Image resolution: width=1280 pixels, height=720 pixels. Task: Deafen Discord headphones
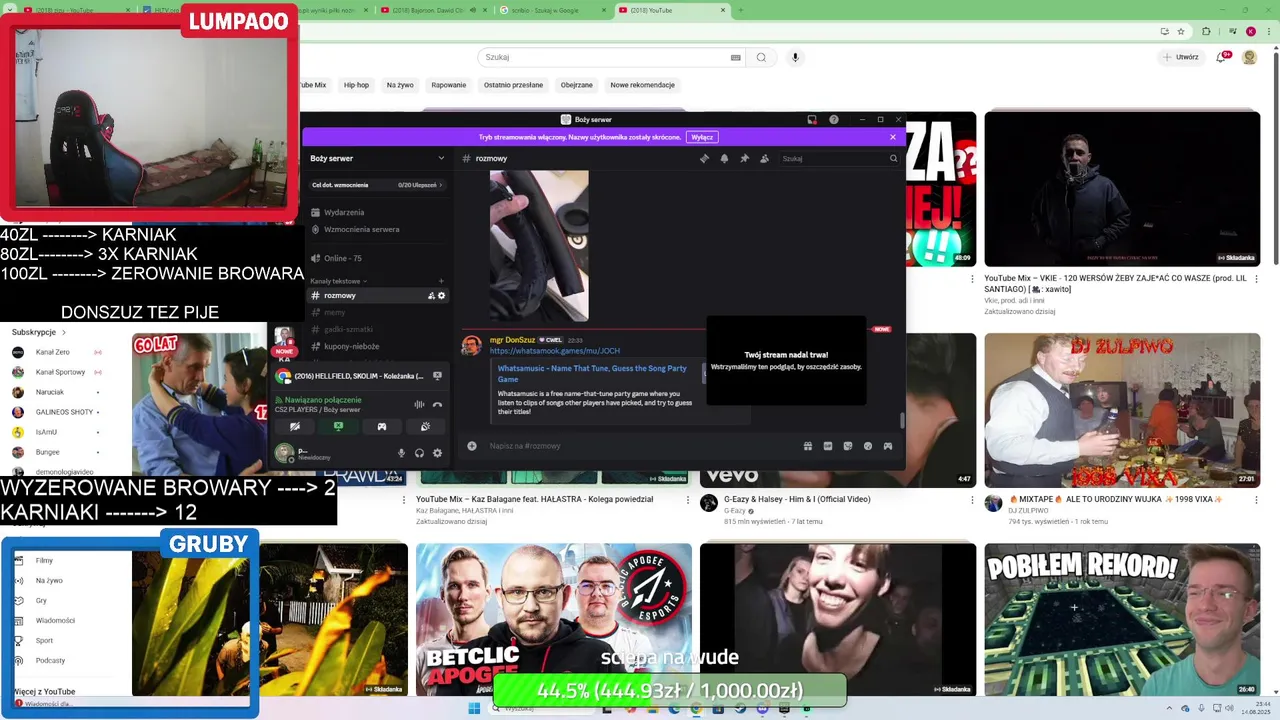click(419, 453)
